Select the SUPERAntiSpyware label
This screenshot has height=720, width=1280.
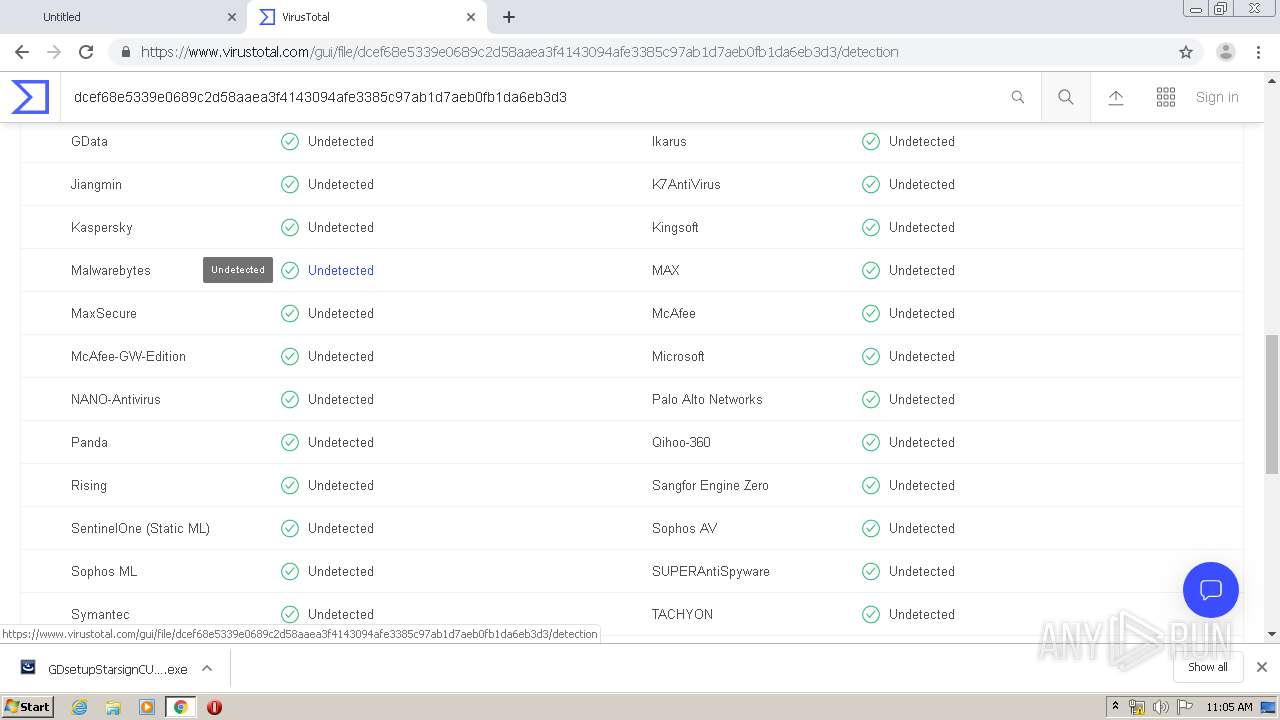coord(711,571)
